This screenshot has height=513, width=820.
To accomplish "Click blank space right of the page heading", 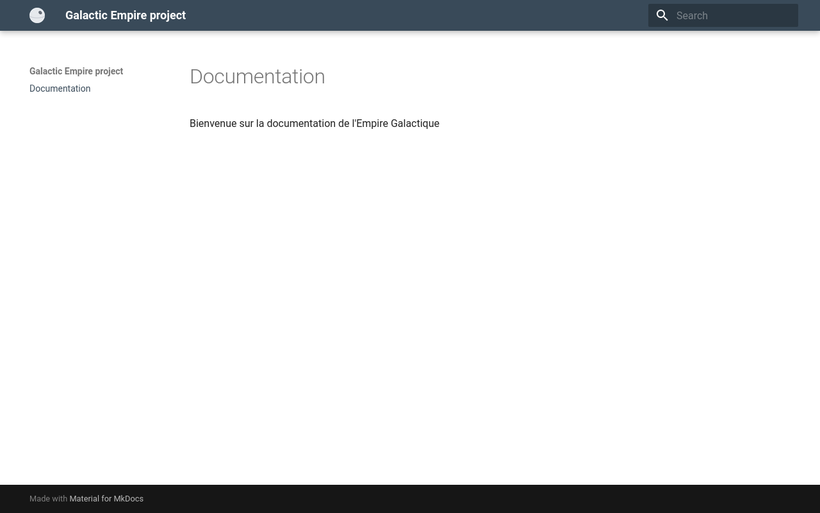I will (x=550, y=77).
